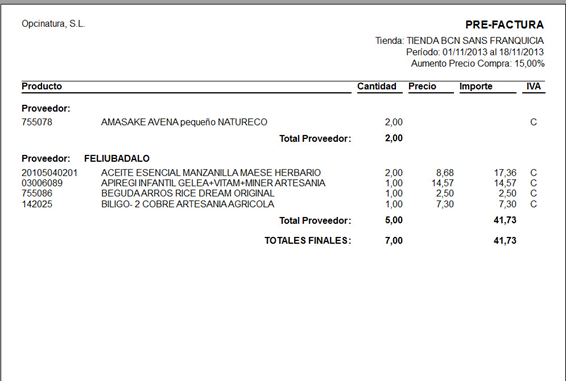This screenshot has height=381, width=566.
Task: Click the 41,73 FELIUBADALO provider total importe
Action: (x=505, y=220)
